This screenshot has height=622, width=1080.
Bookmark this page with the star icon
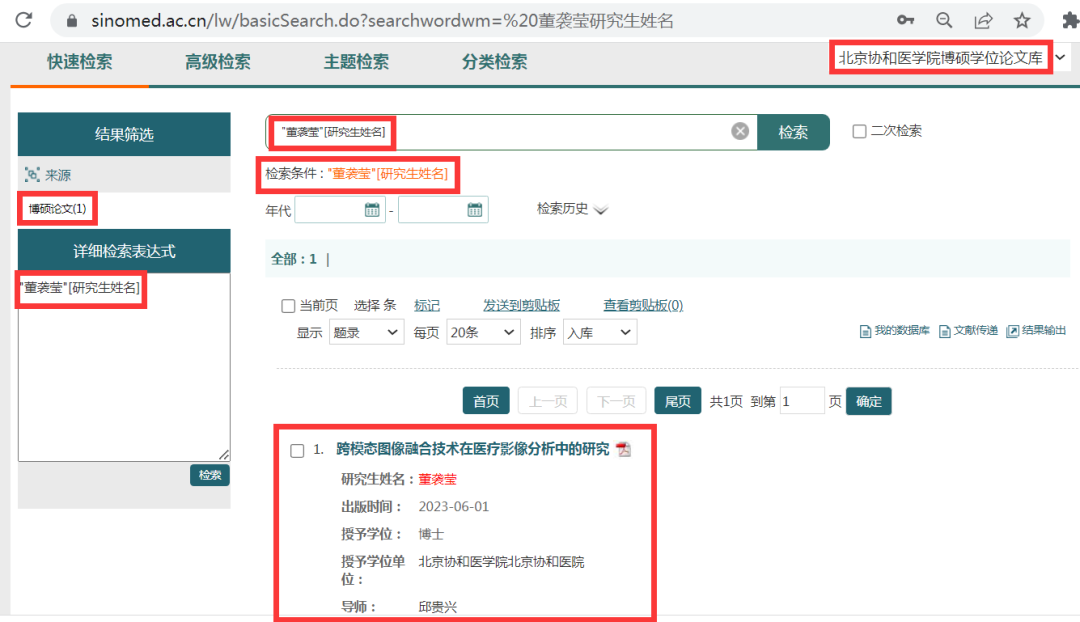1022,20
